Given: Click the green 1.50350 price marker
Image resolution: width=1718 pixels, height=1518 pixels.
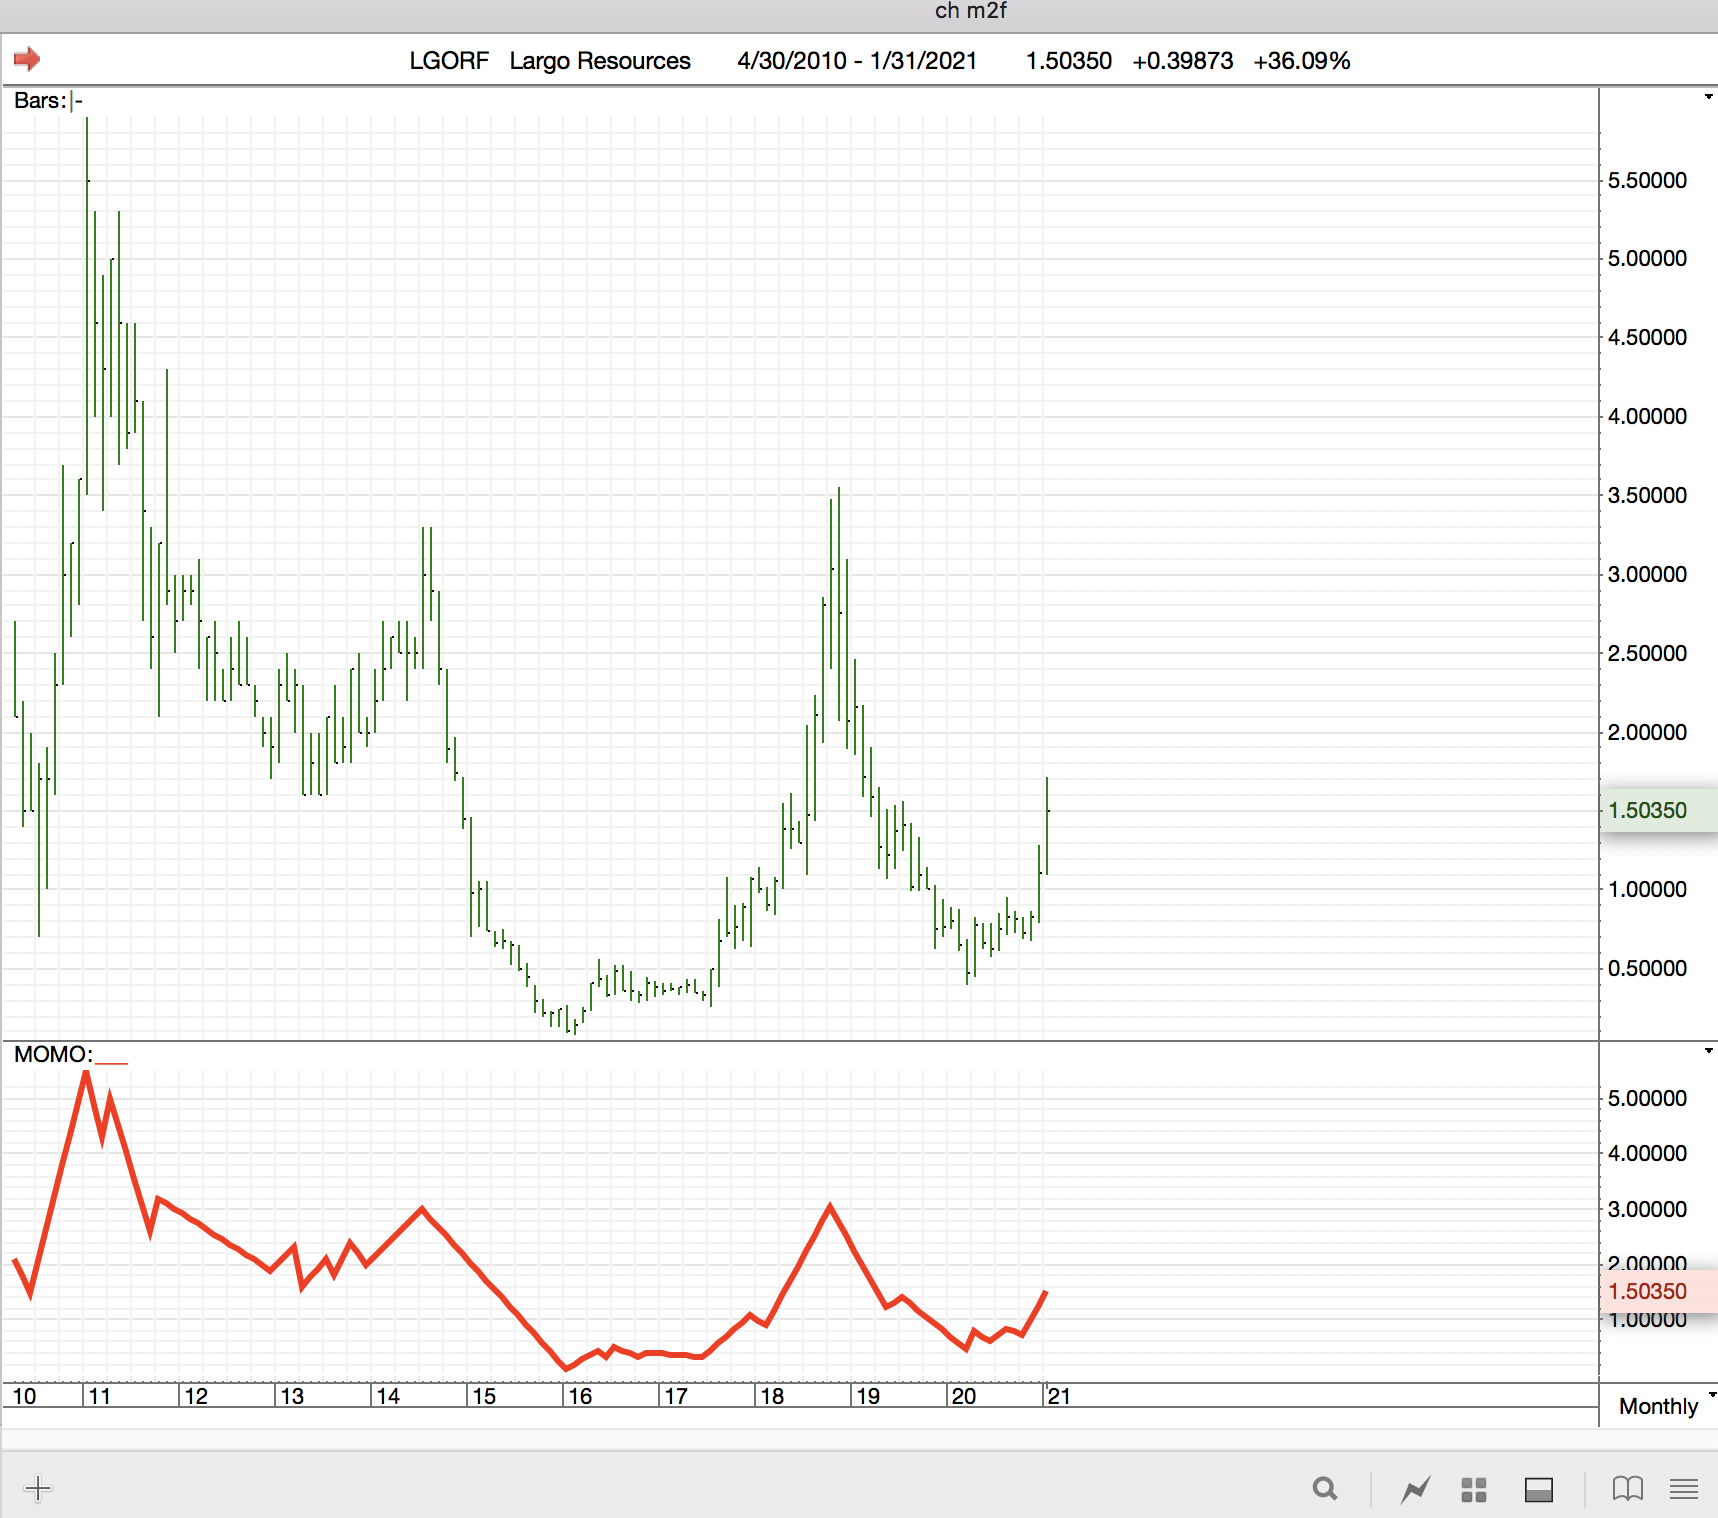Looking at the screenshot, I should [x=1658, y=810].
